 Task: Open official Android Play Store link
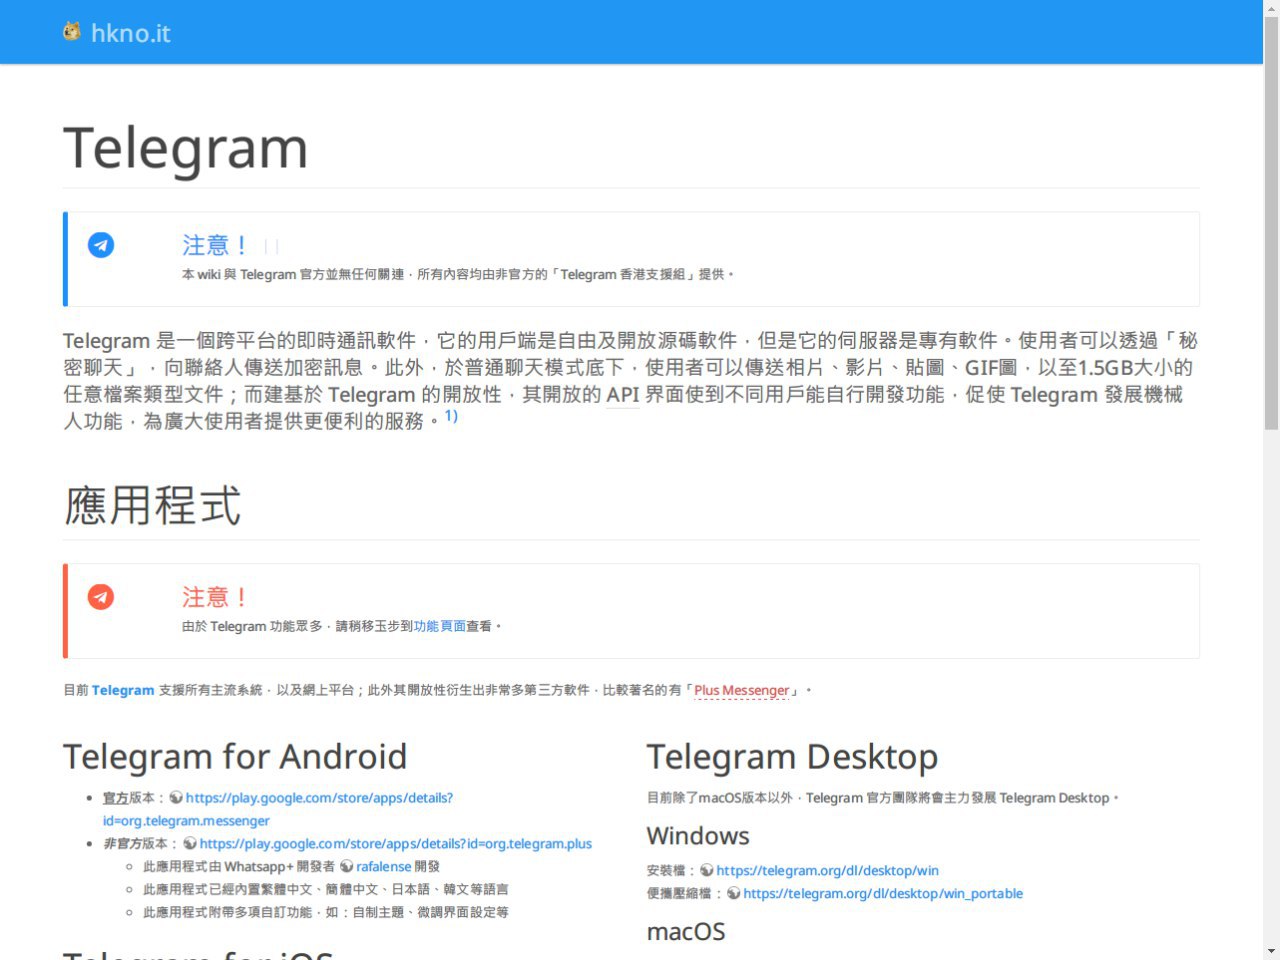point(319,798)
